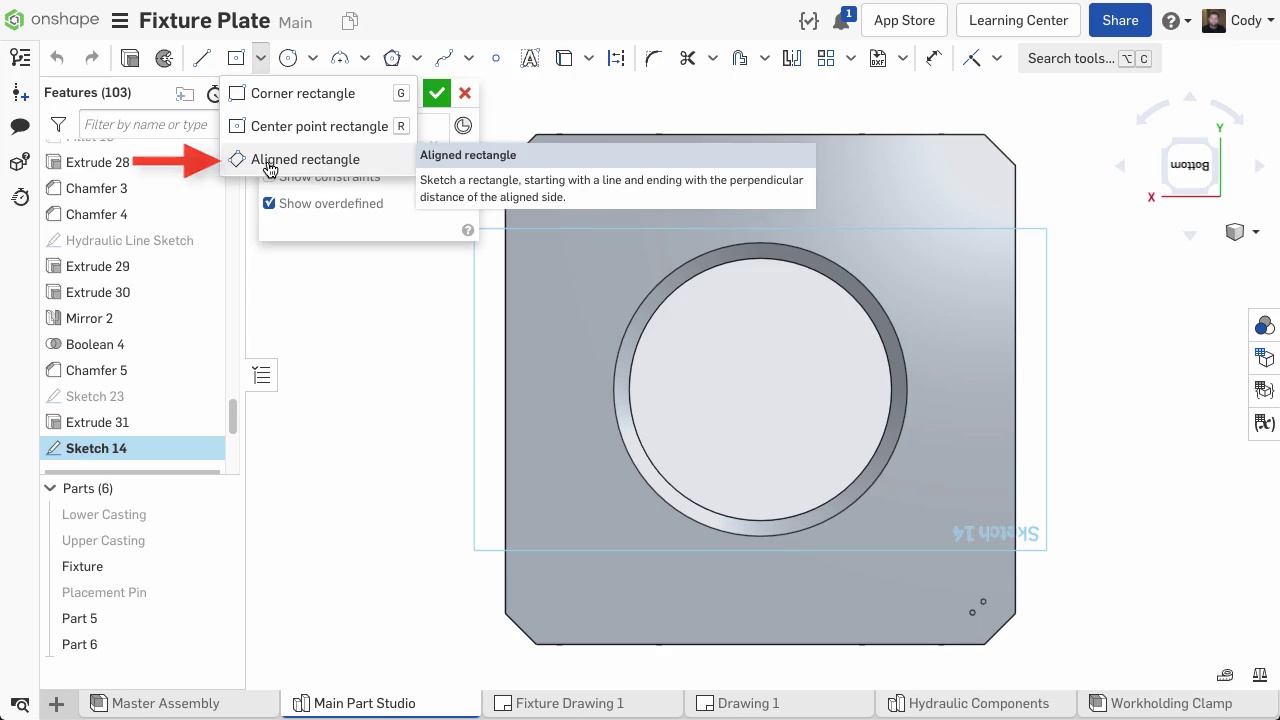1280x720 pixels.
Task: Expand pattern tool dropdown arrow
Action: (850, 58)
